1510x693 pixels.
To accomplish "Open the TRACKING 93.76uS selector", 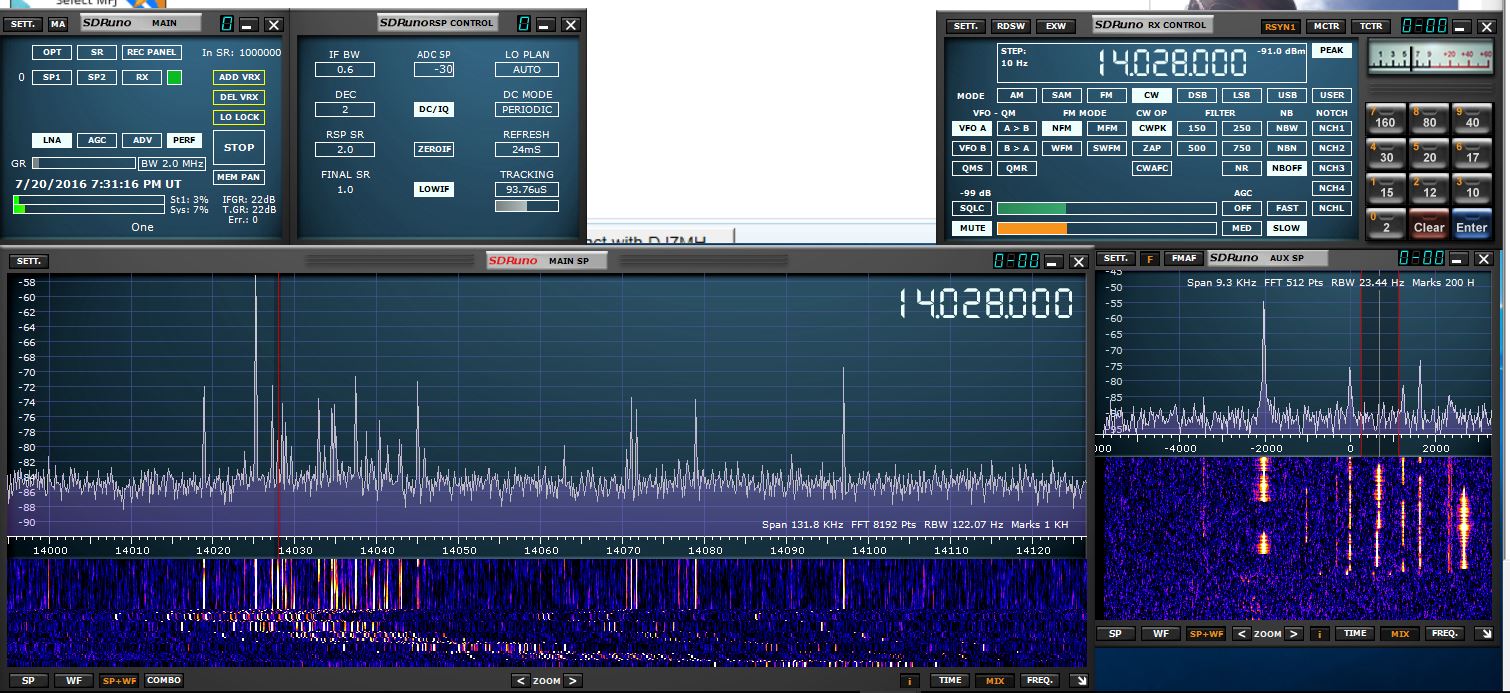I will point(527,189).
